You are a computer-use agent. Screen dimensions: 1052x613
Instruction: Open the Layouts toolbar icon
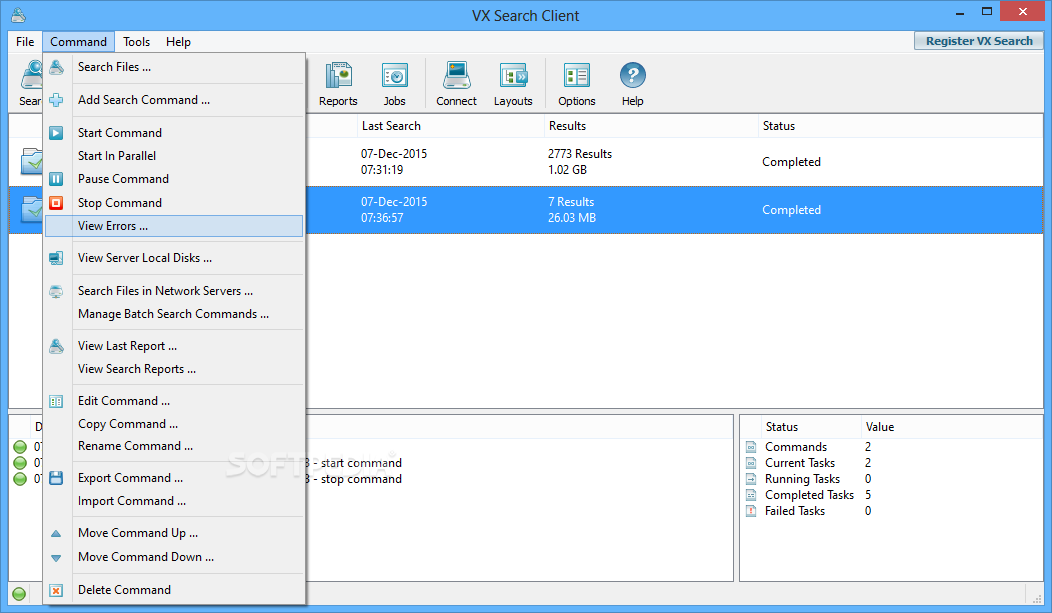513,84
